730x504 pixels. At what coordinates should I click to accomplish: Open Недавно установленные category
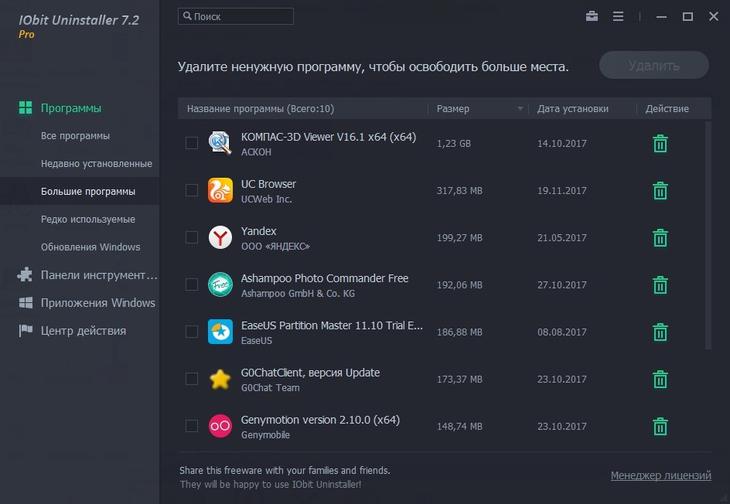(96, 164)
